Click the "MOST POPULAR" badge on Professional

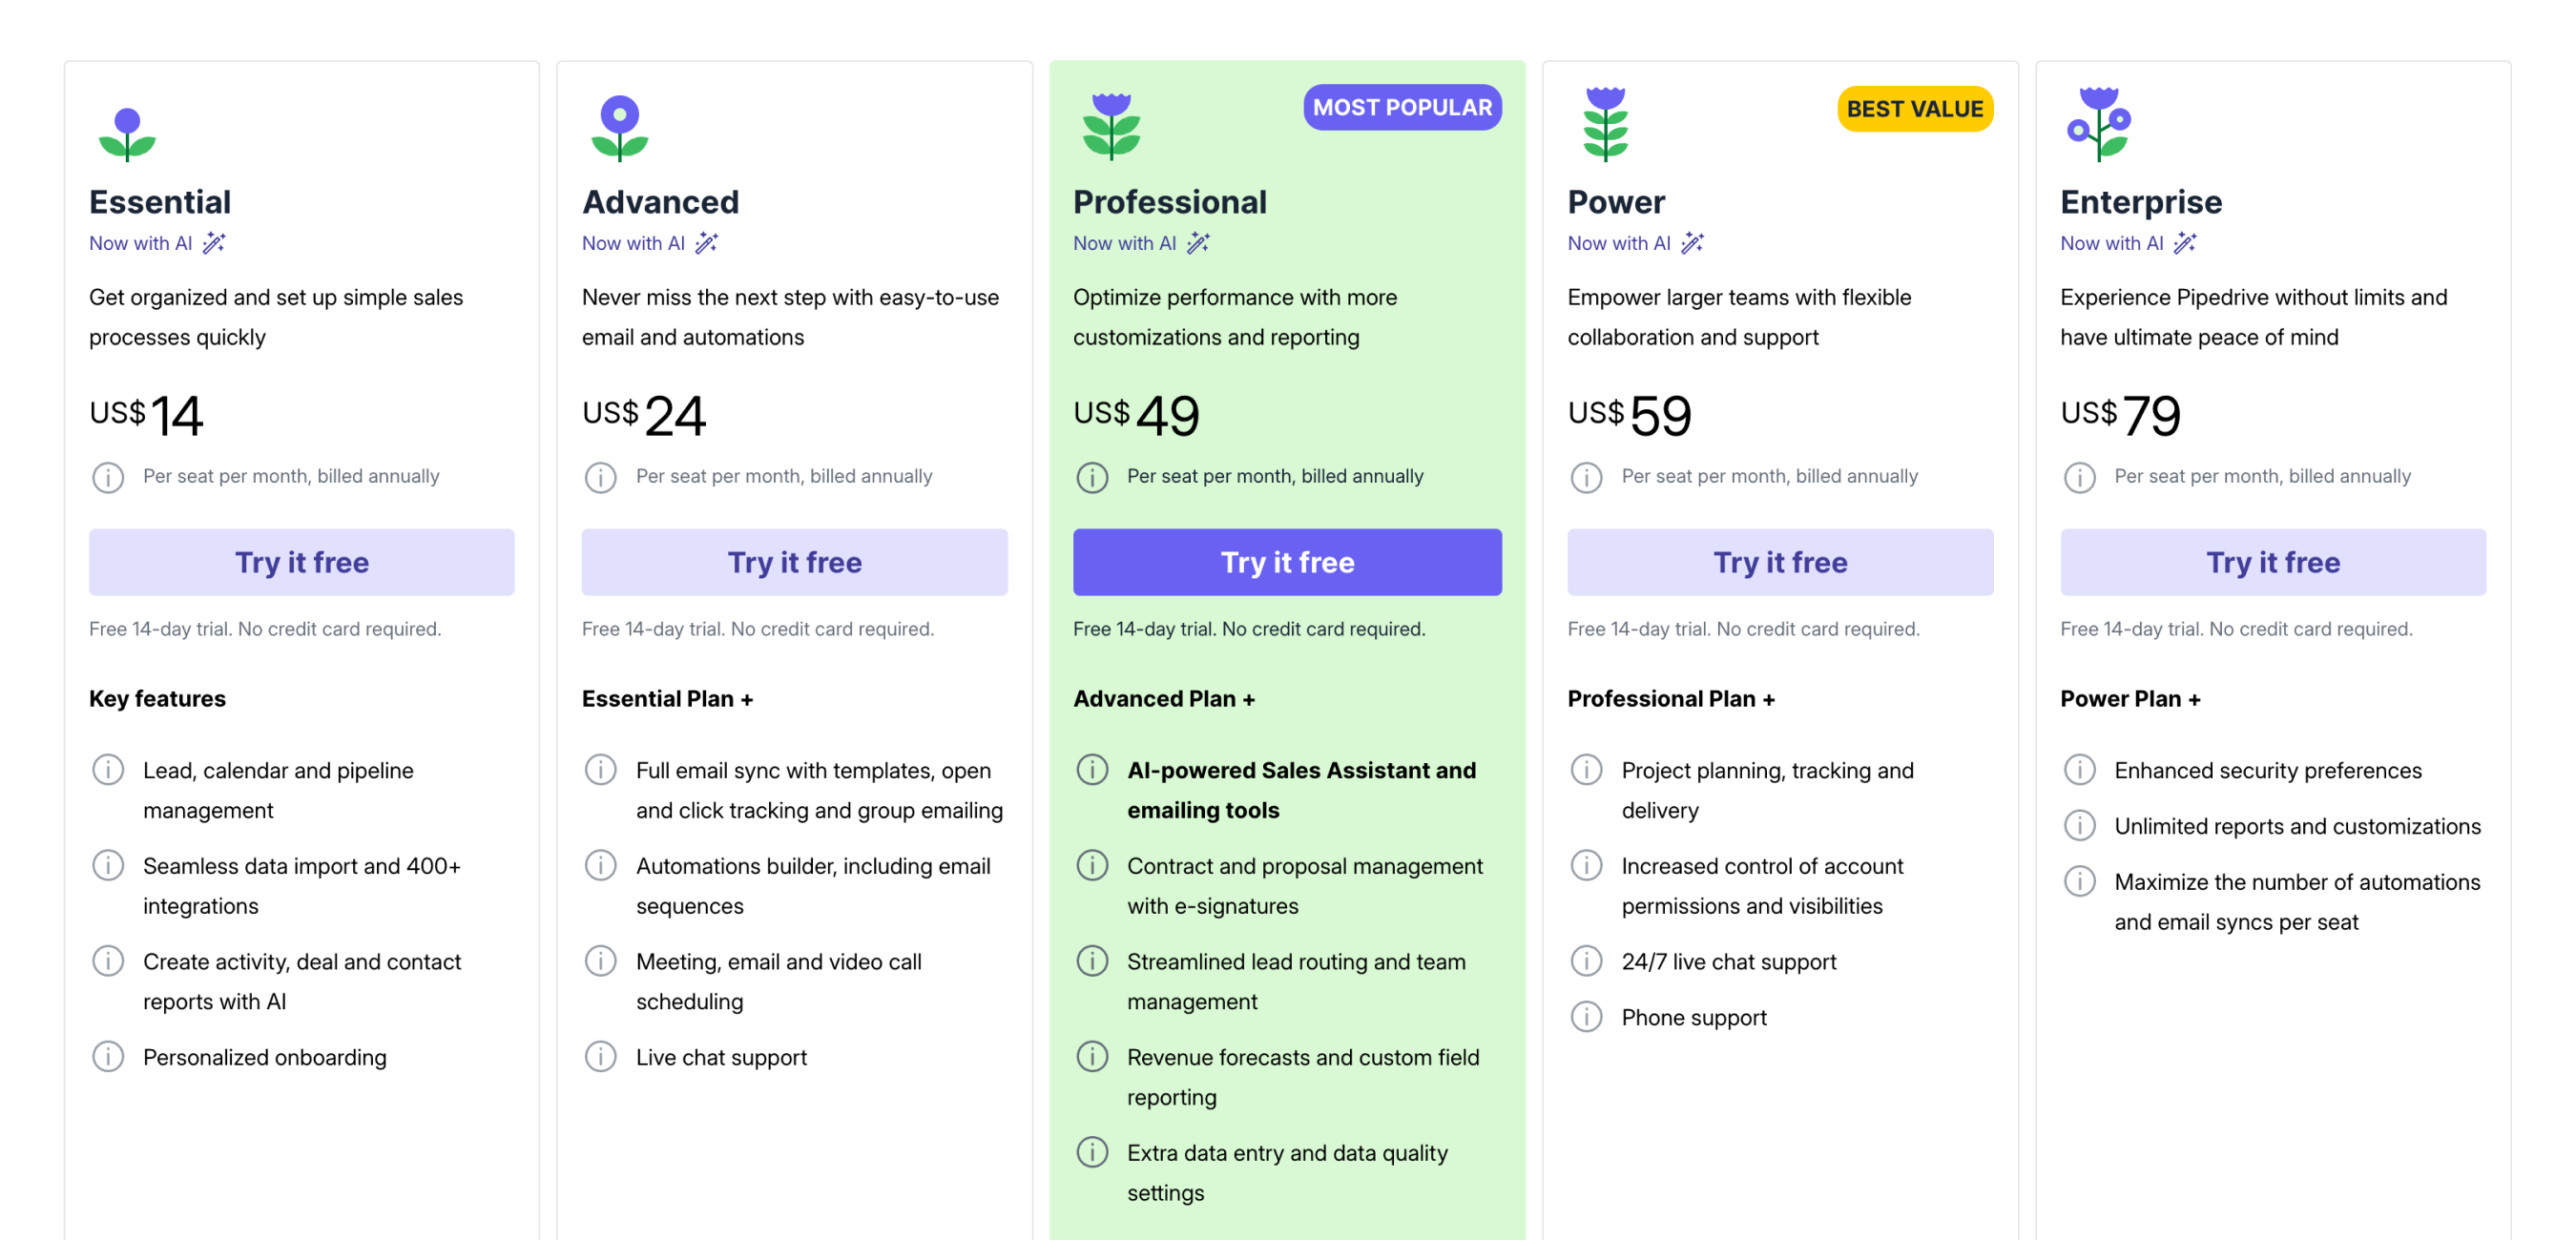pyautogui.click(x=1401, y=107)
